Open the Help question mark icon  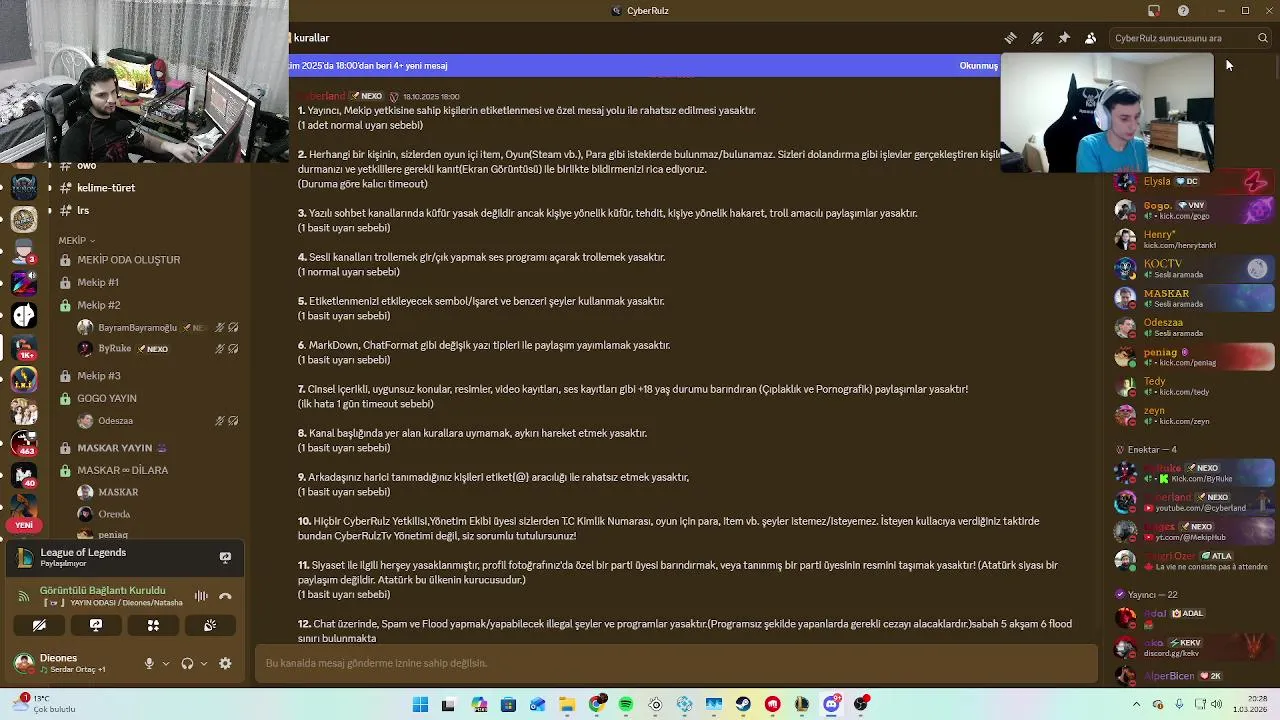click(x=1183, y=11)
